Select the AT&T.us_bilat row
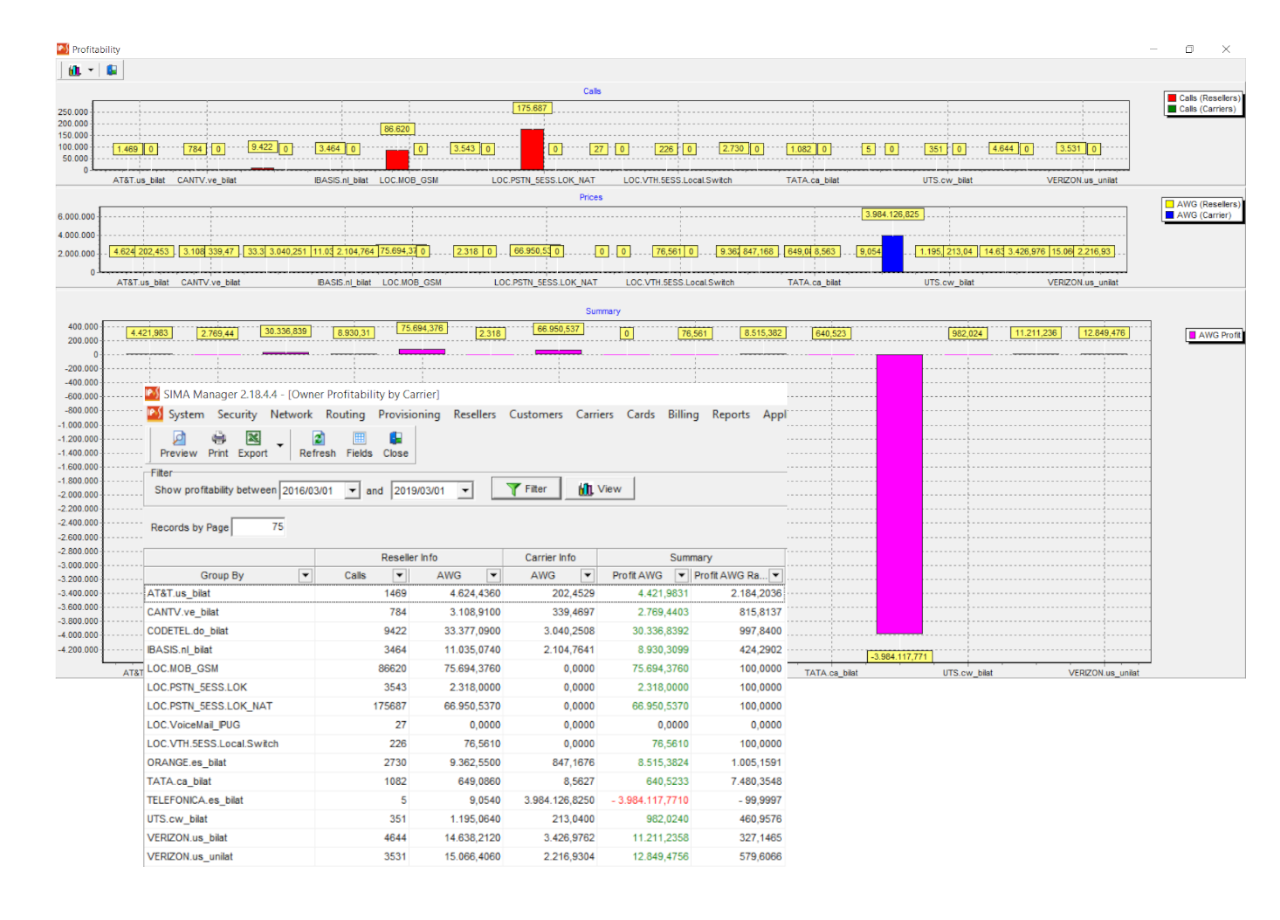 click(x=464, y=593)
